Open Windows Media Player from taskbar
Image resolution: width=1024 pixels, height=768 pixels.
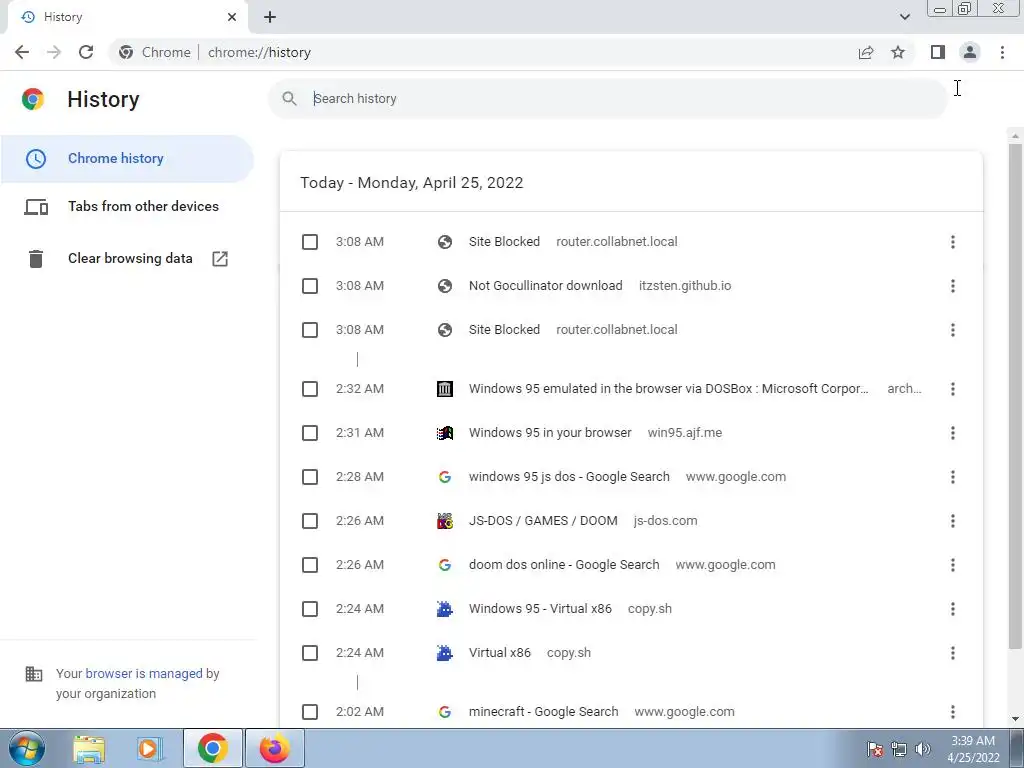click(x=150, y=748)
